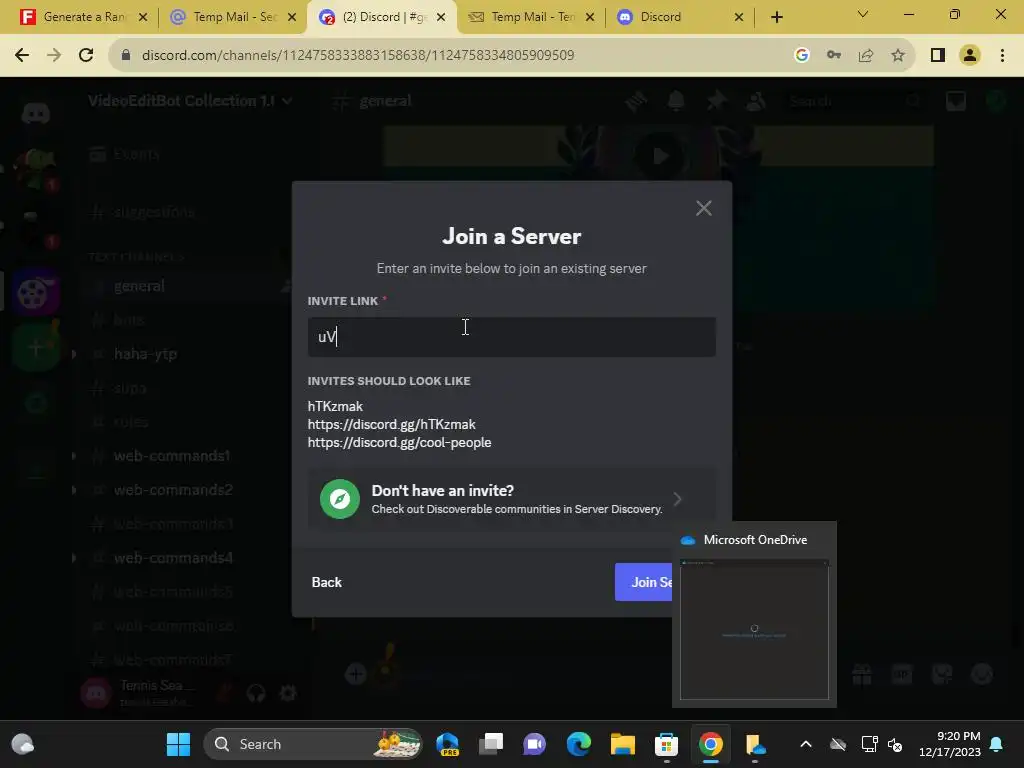1024x768 pixels.
Task: Show hidden system tray icons
Action: tap(806, 744)
